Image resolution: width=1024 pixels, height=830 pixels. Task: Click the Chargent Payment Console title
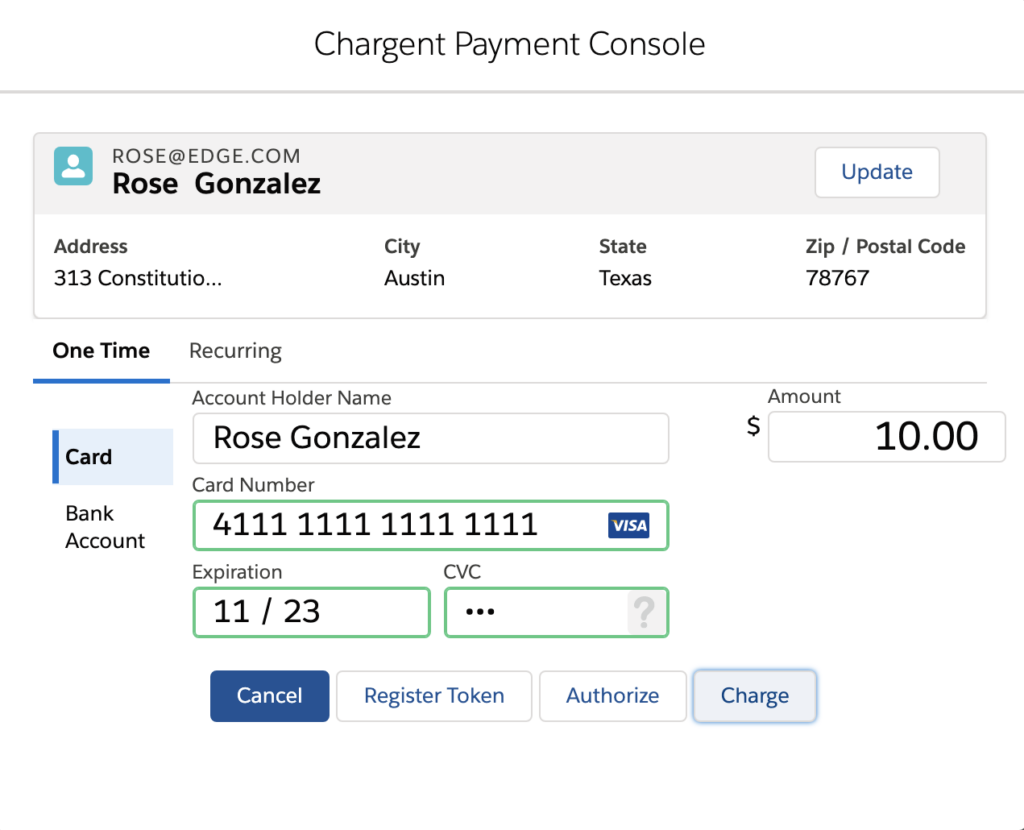[509, 44]
